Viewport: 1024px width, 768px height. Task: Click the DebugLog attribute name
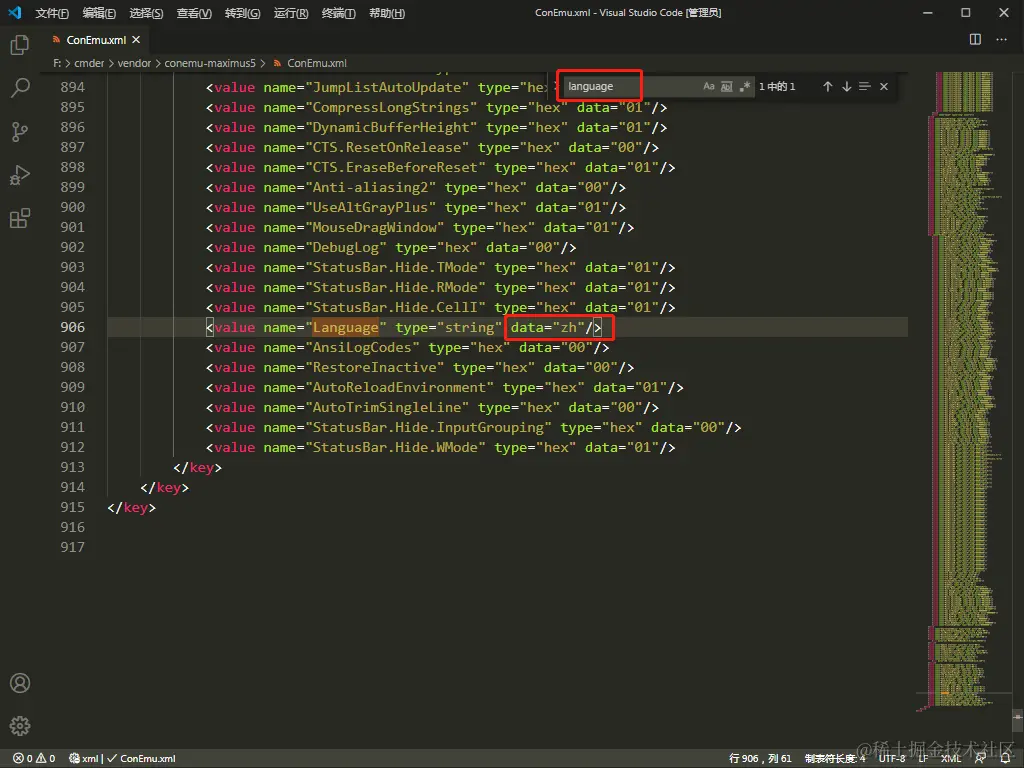tap(345, 248)
